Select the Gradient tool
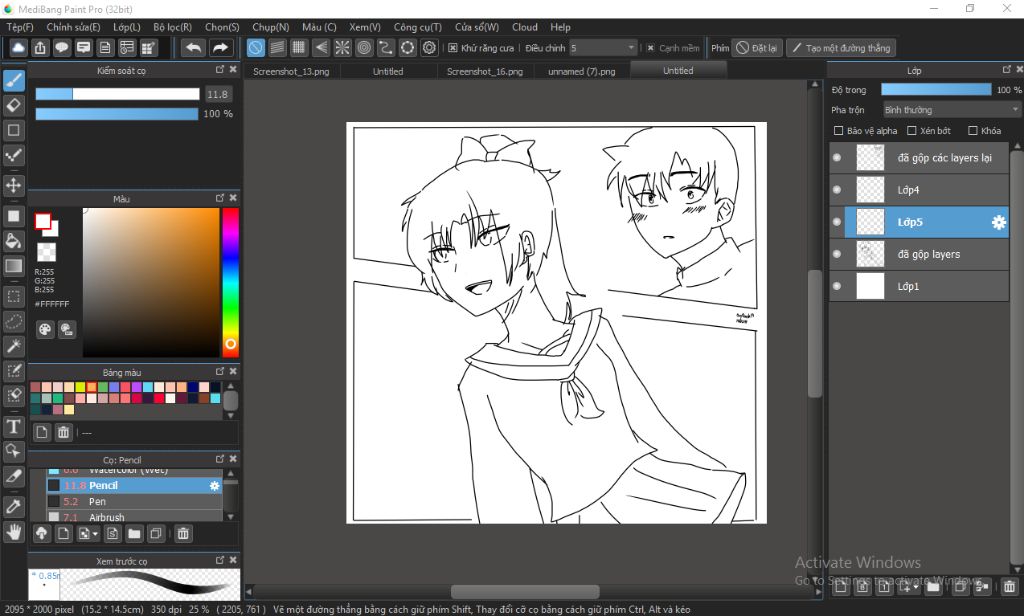This screenshot has height=616, width=1024. (14, 266)
